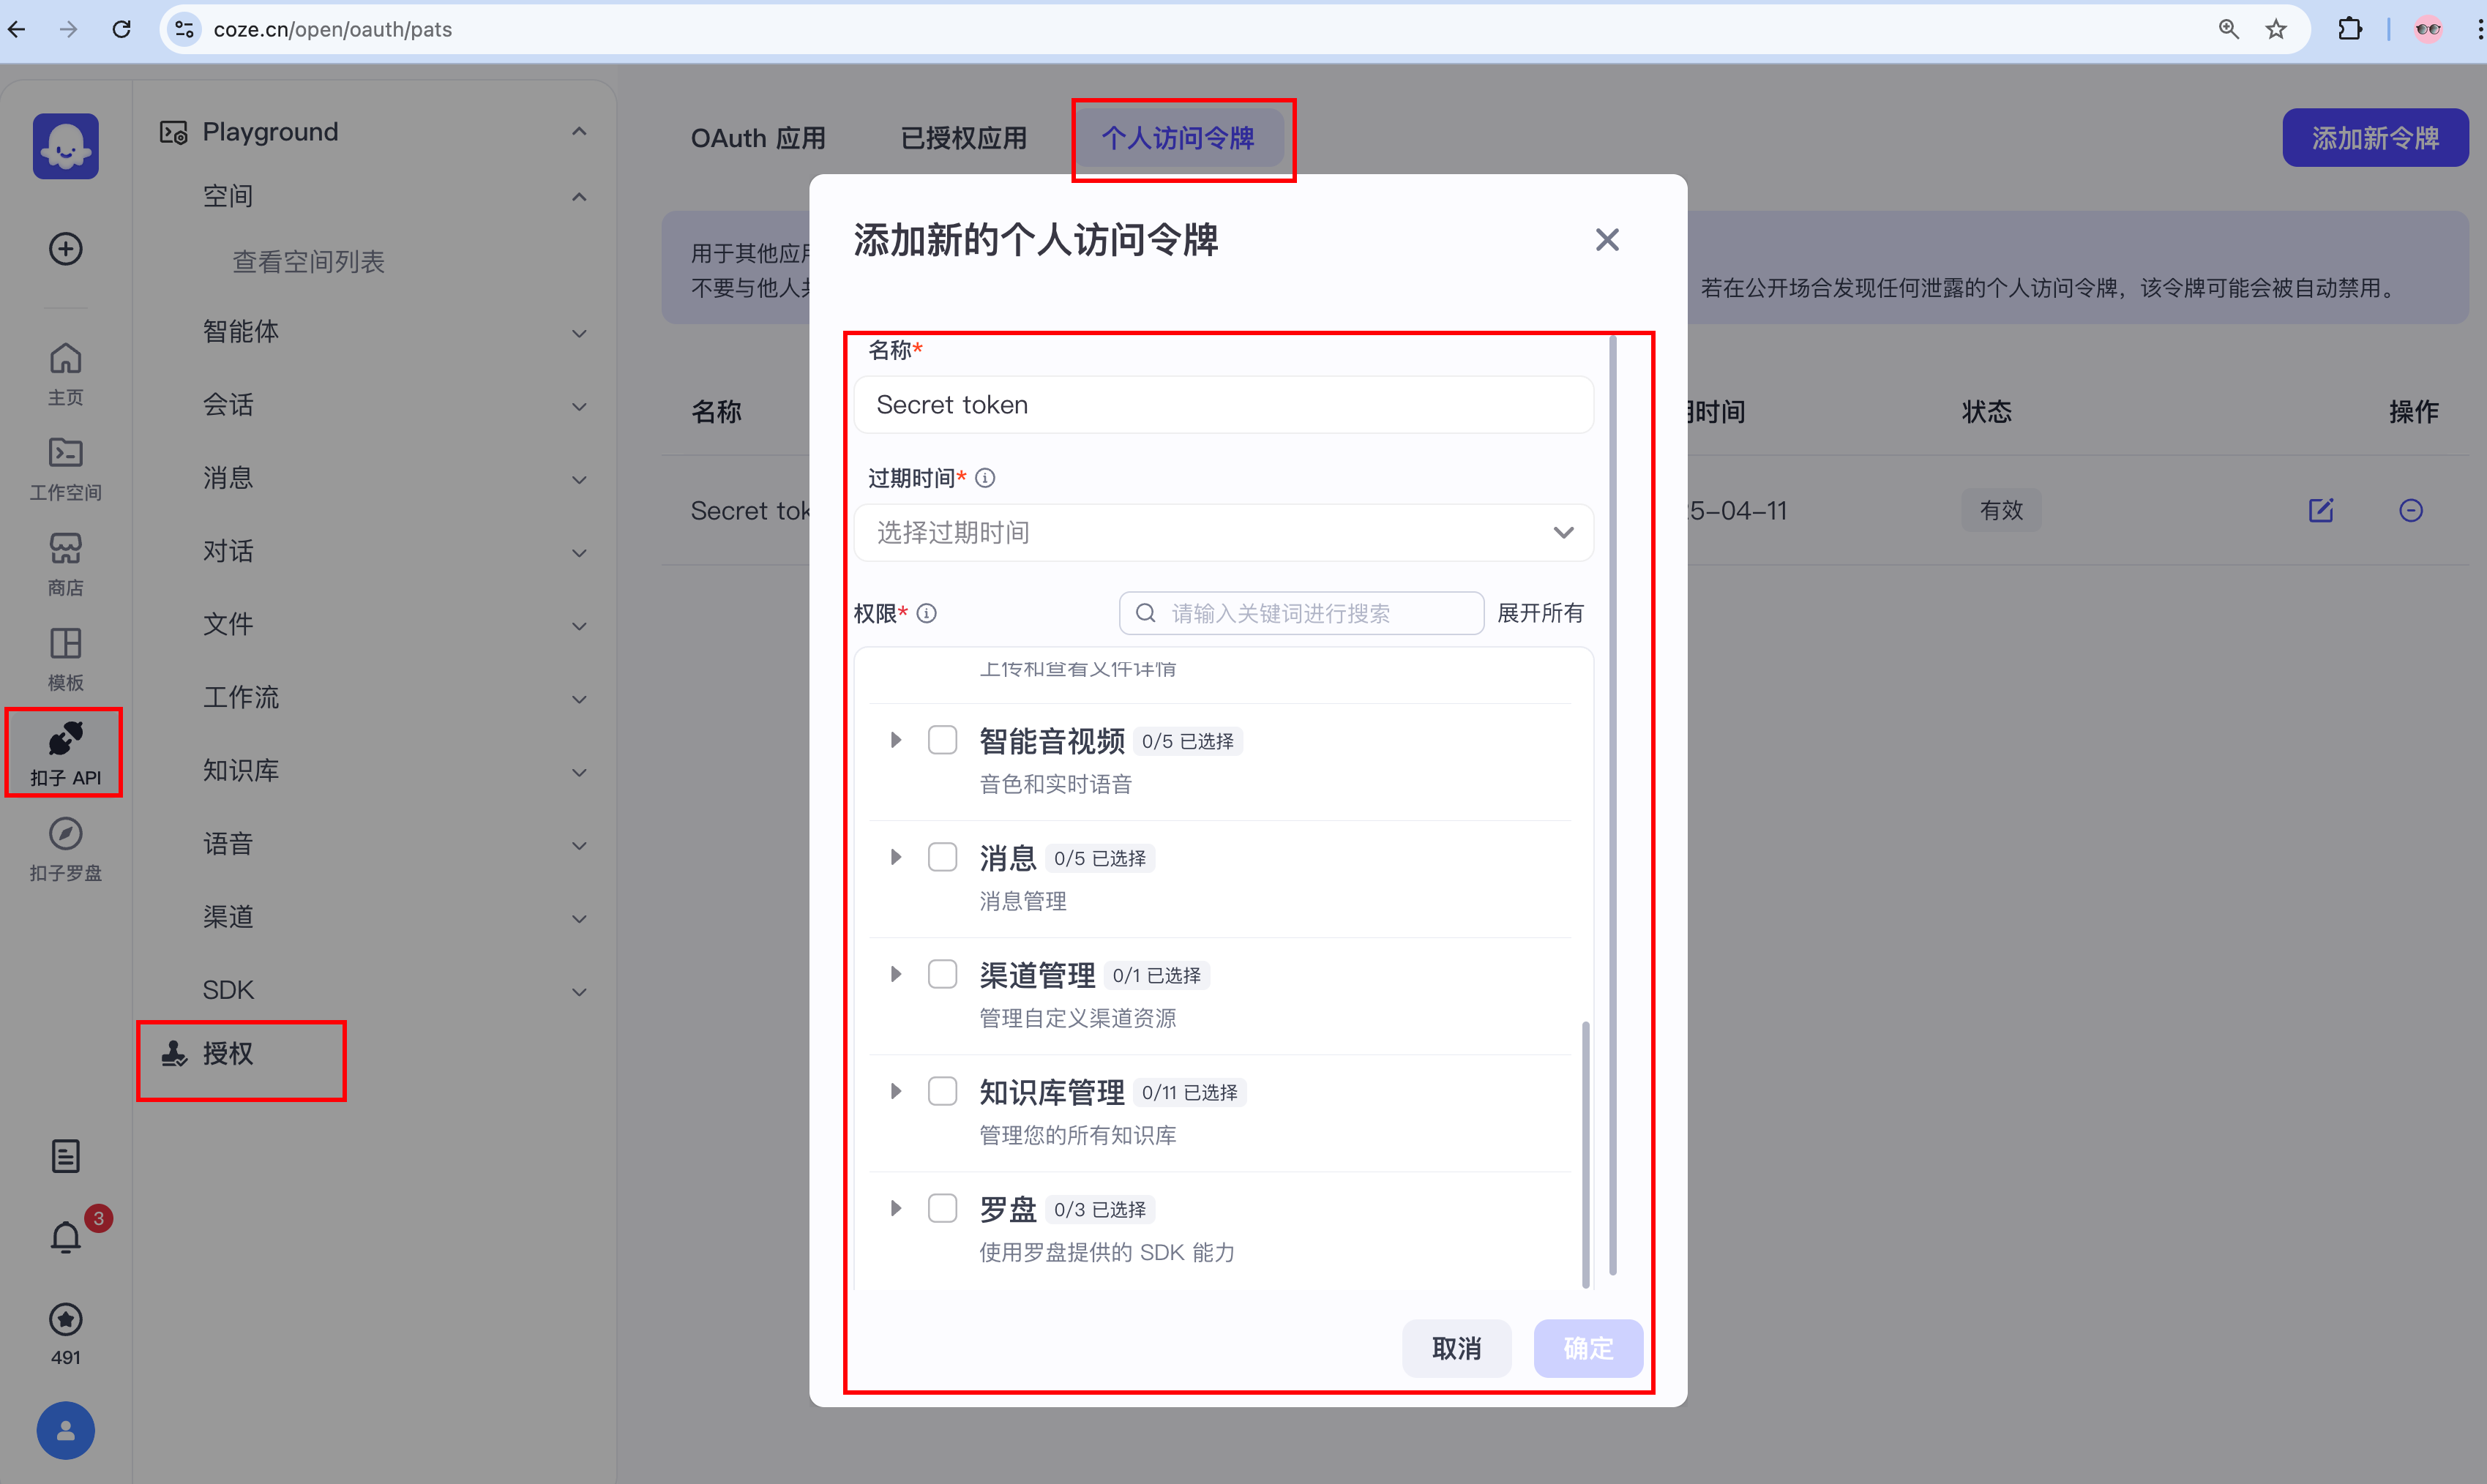This screenshot has width=2487, height=1484.
Task: Edit the Secret token using pencil icon
Action: [x=2321, y=510]
